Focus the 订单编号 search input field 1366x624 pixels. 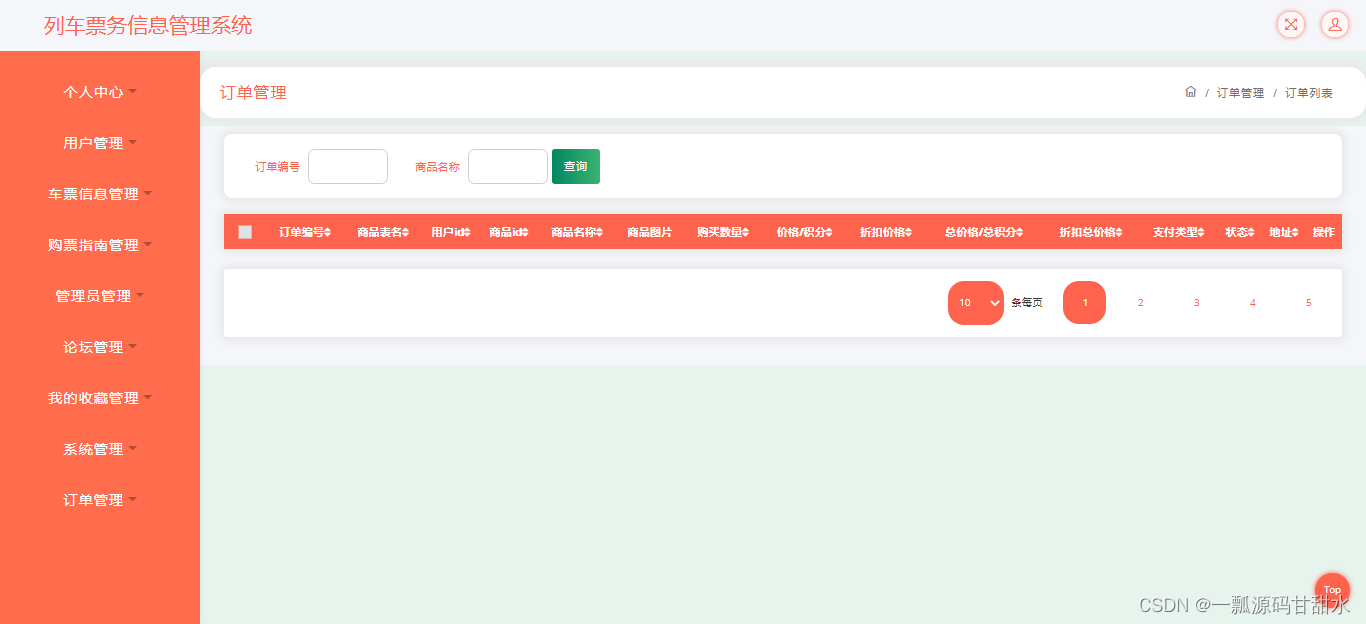(x=348, y=166)
